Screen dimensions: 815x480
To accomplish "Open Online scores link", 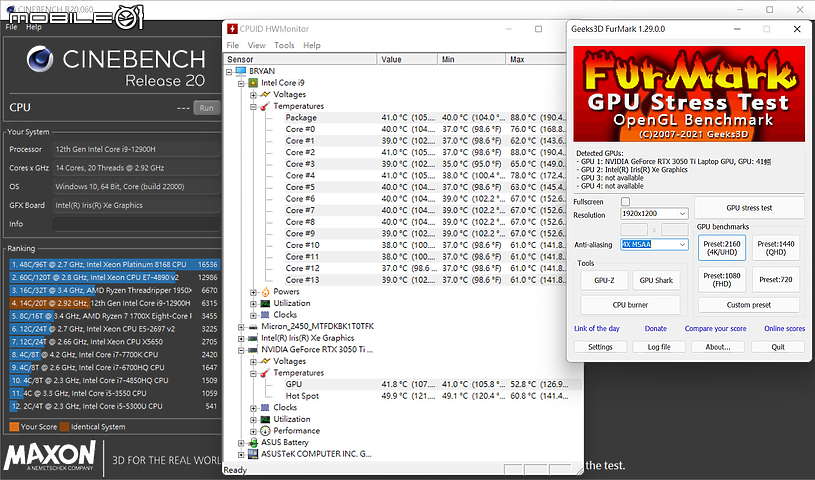I will 784,328.
